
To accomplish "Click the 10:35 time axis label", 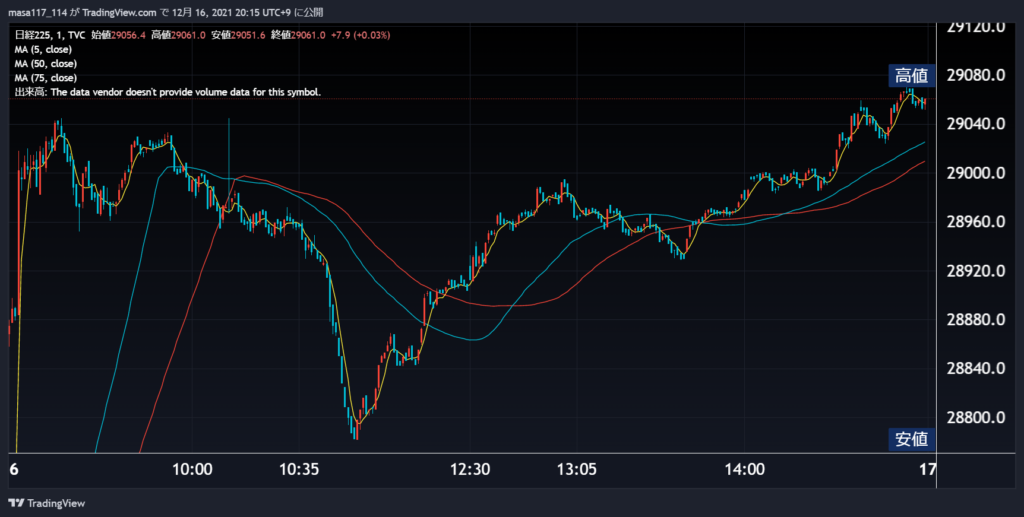I will coord(299,469).
